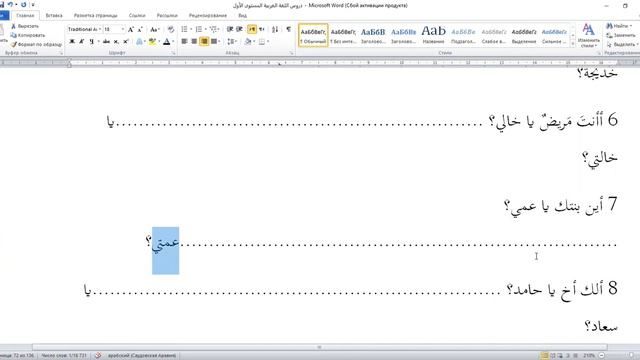Select the Название style with large Aab

pyautogui.click(x=433, y=35)
